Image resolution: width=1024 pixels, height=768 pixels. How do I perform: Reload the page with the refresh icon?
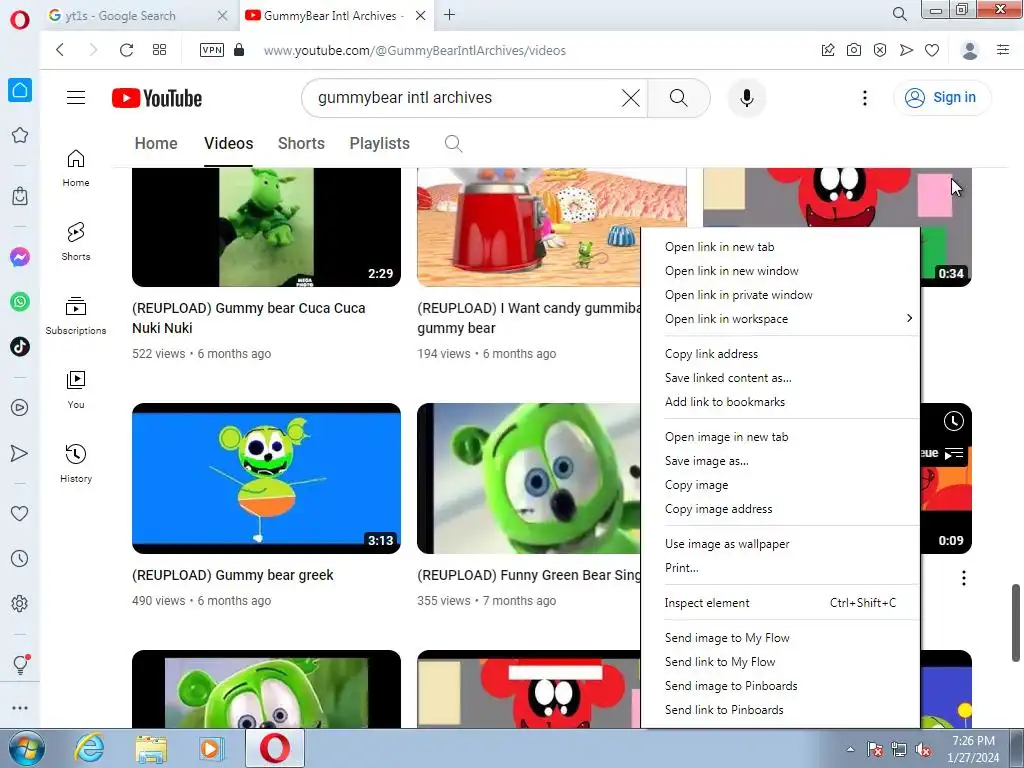126,50
